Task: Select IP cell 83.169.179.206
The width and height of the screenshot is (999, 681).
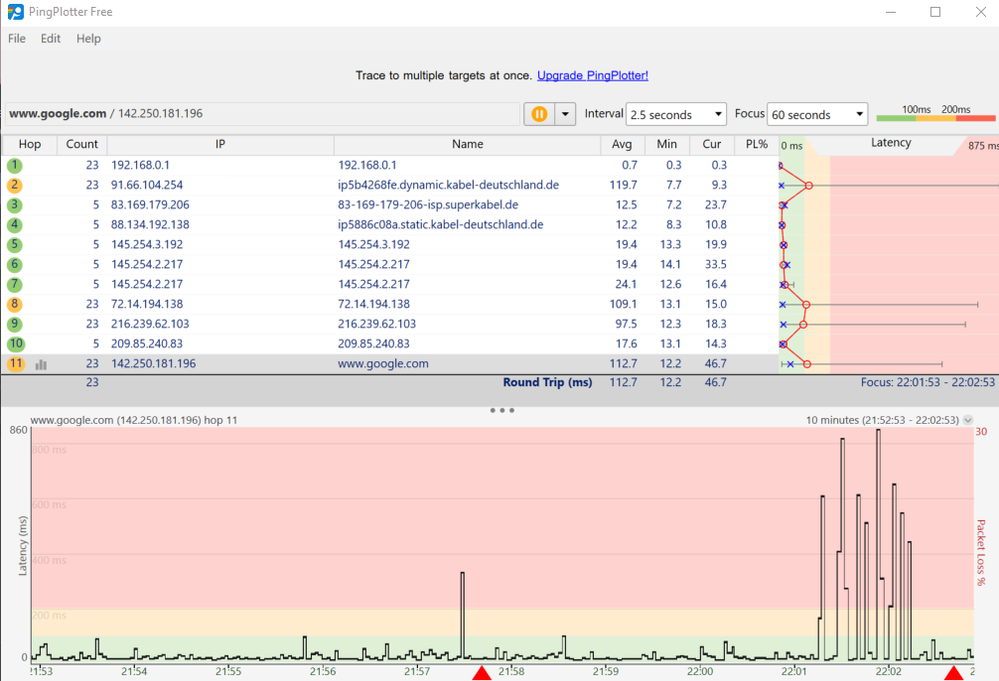Action: [150, 204]
